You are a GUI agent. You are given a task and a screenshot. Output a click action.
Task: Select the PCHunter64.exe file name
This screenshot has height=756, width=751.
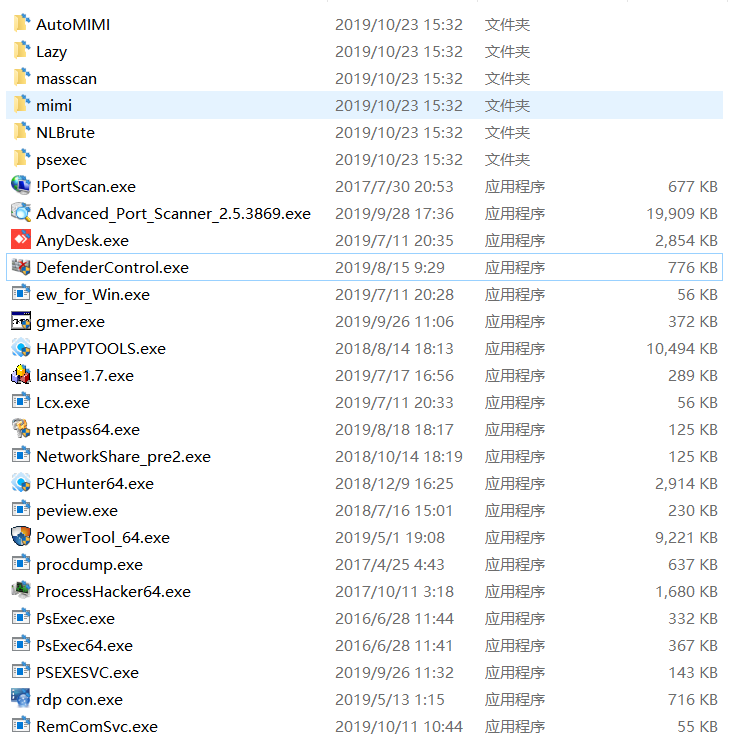(95, 484)
